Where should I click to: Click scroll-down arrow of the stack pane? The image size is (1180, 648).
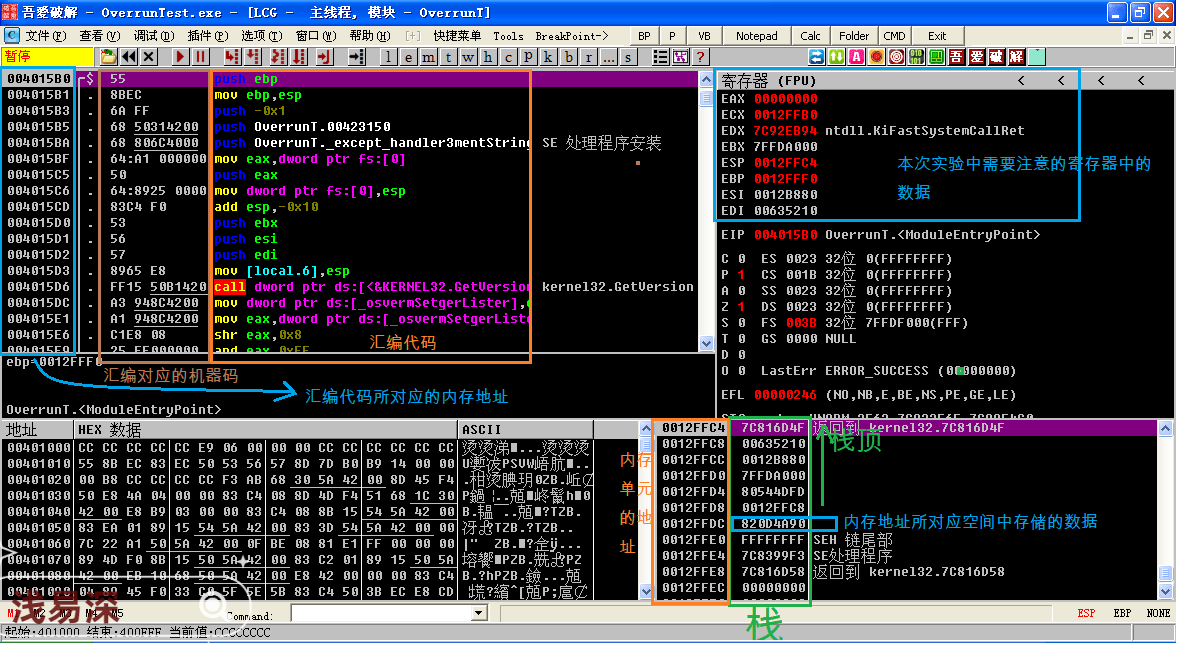pos(1165,592)
